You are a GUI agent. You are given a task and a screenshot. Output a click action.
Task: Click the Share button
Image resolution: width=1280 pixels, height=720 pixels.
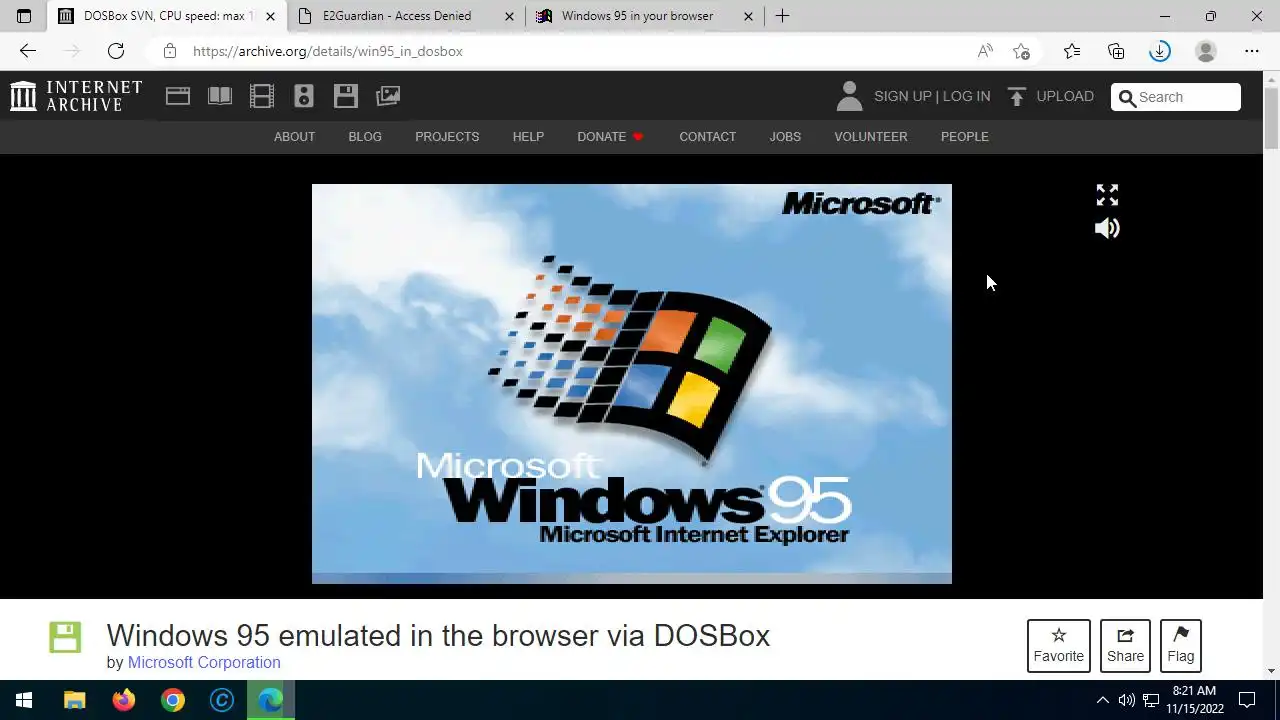pyautogui.click(x=1125, y=645)
